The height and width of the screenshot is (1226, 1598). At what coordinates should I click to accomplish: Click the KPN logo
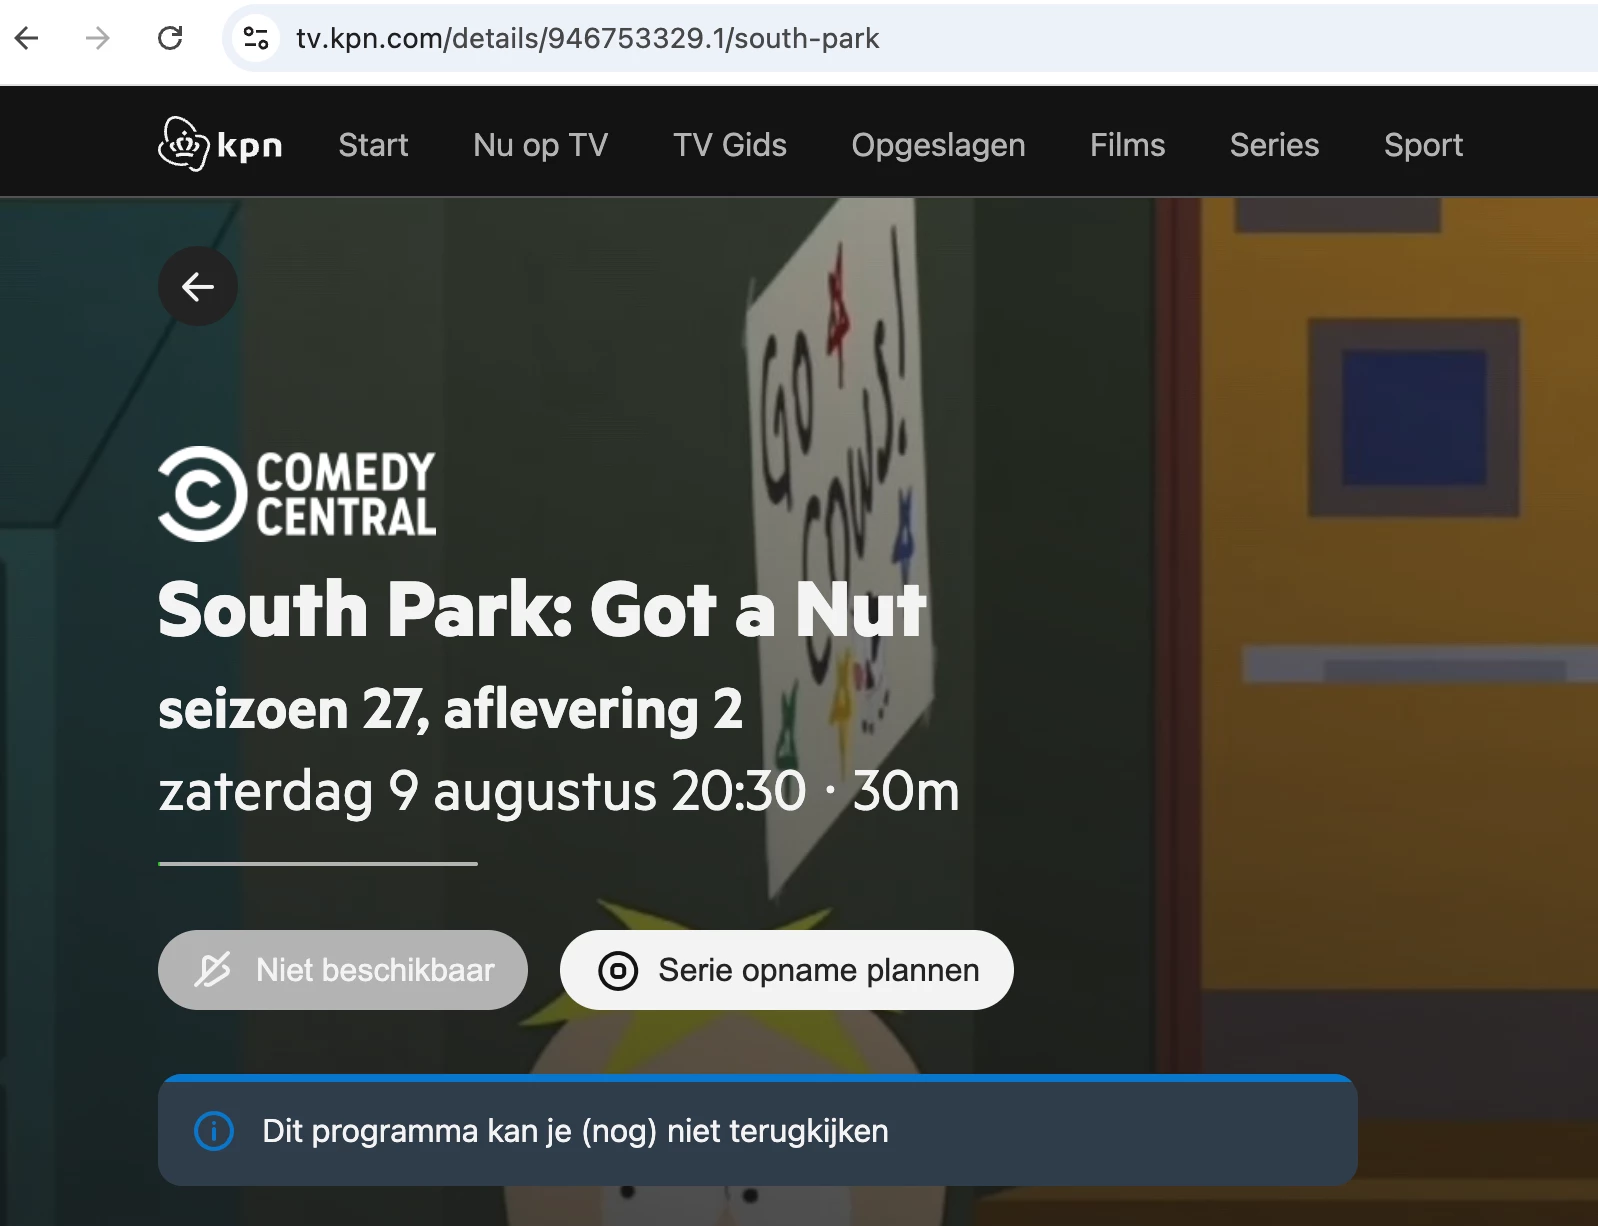pos(220,145)
